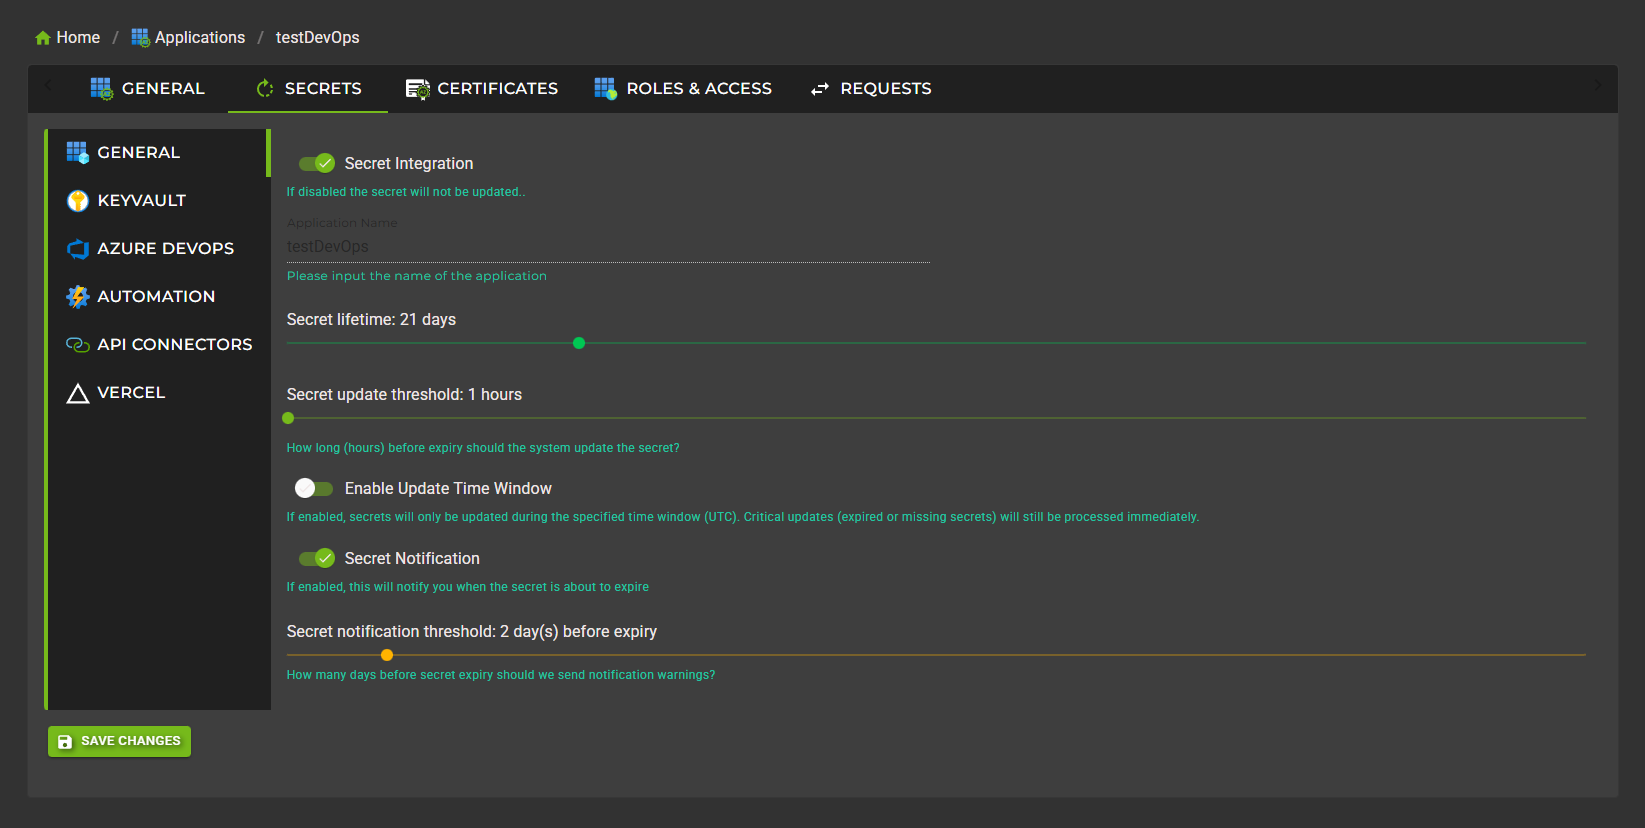Screen dimensions: 1645x828
Task: Click the REQUESTS swap arrows icon
Action: pyautogui.click(x=820, y=89)
